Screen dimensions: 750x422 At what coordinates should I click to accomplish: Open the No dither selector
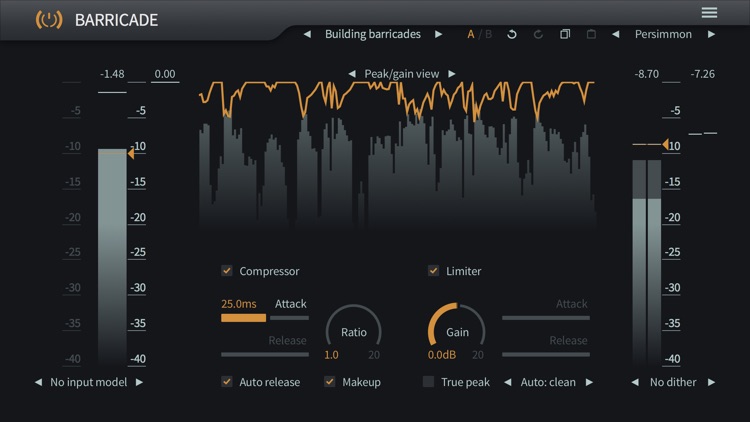coord(673,382)
